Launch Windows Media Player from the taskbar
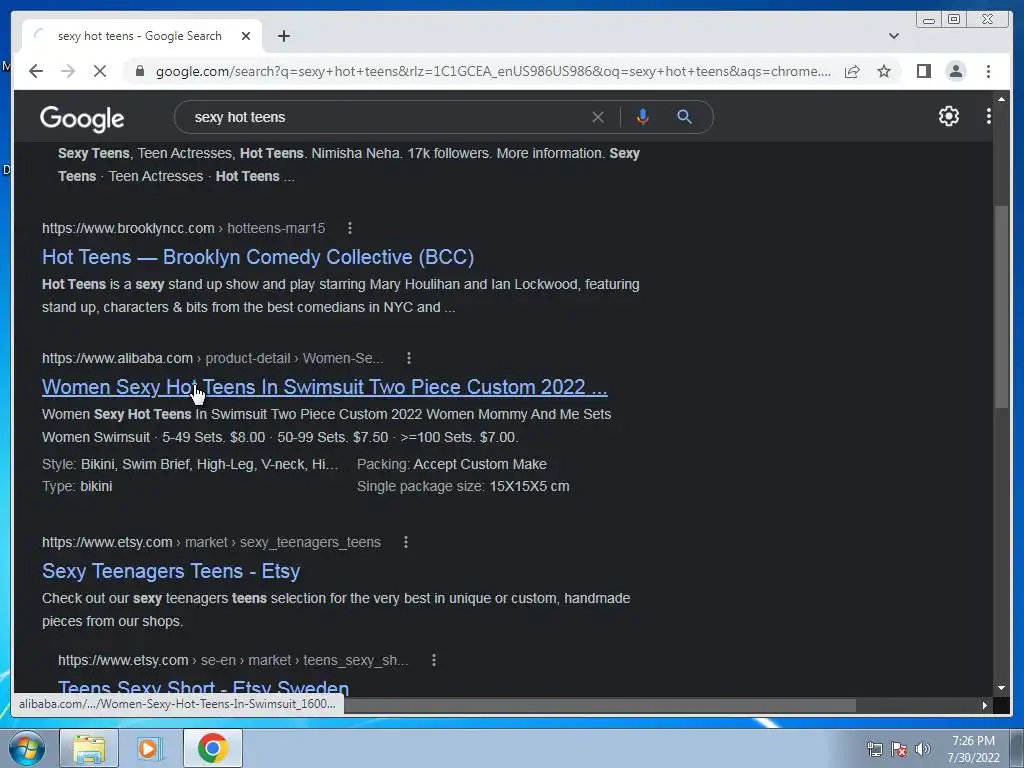The height and width of the screenshot is (768, 1024). pyautogui.click(x=150, y=748)
